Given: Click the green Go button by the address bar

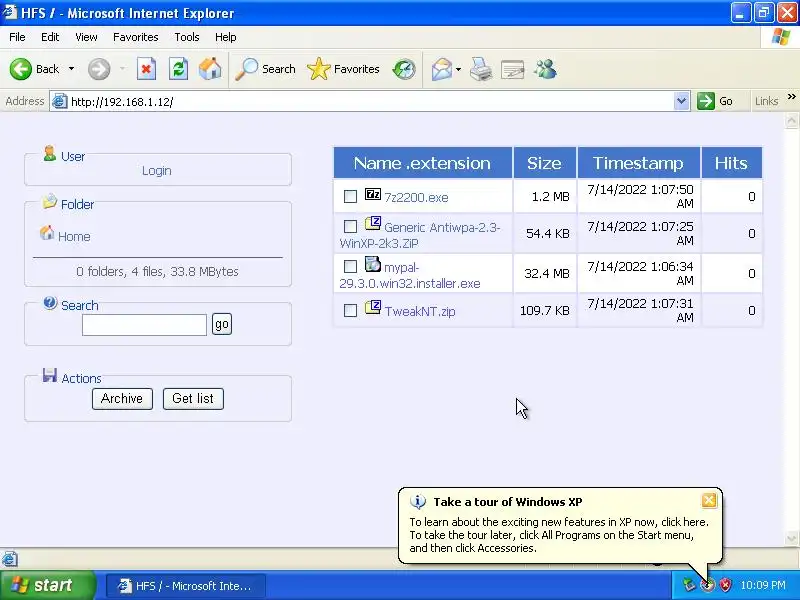Looking at the screenshot, I should [715, 101].
